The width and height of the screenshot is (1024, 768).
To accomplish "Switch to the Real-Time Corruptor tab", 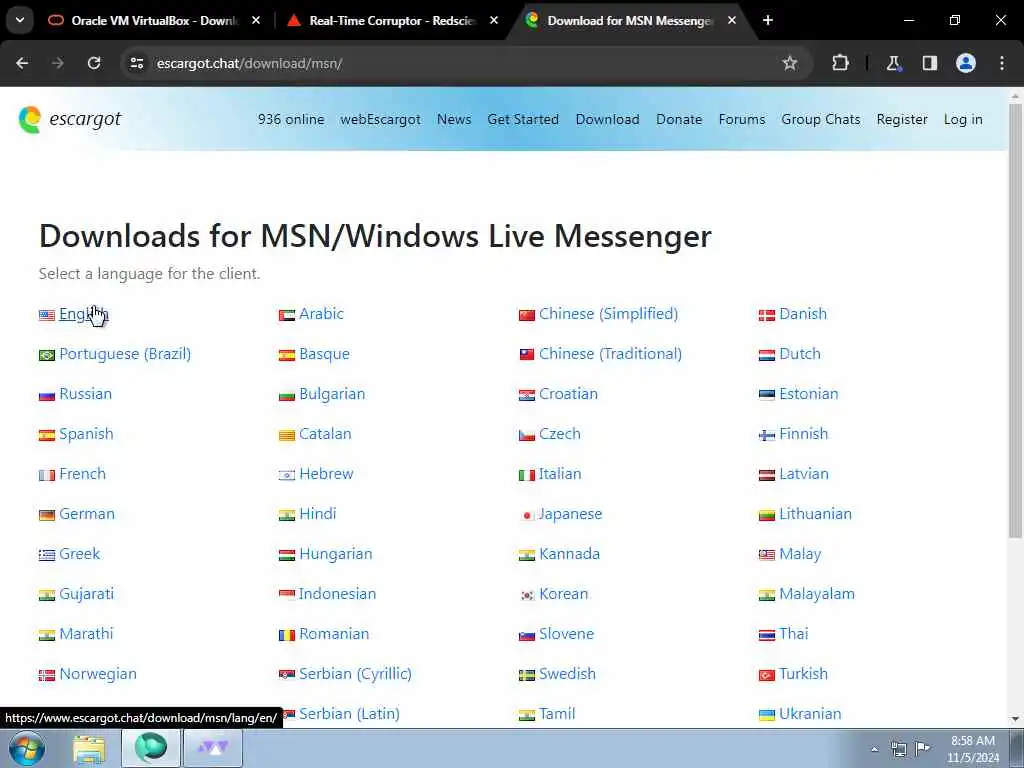I will 392,20.
